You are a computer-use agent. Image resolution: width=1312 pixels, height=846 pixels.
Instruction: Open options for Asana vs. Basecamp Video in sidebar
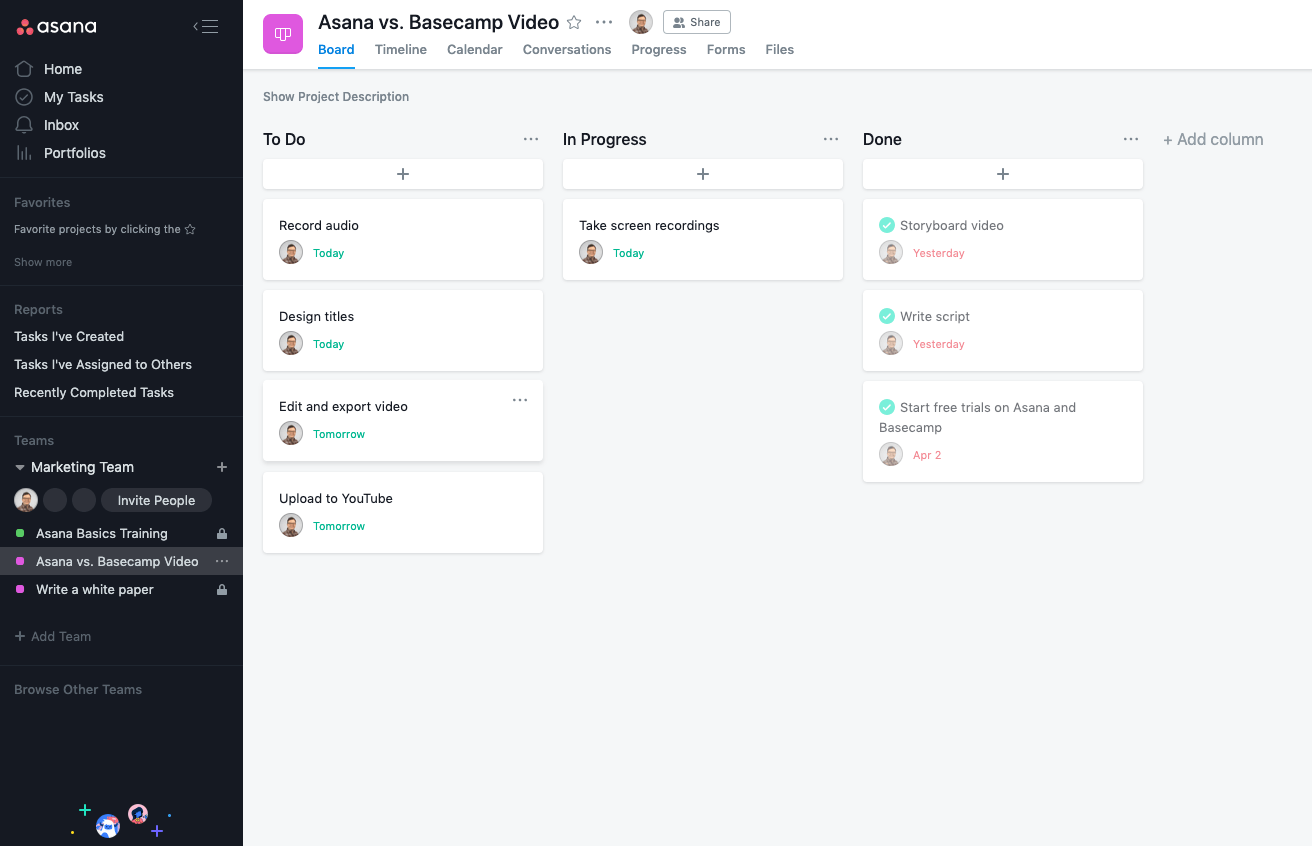click(x=222, y=561)
